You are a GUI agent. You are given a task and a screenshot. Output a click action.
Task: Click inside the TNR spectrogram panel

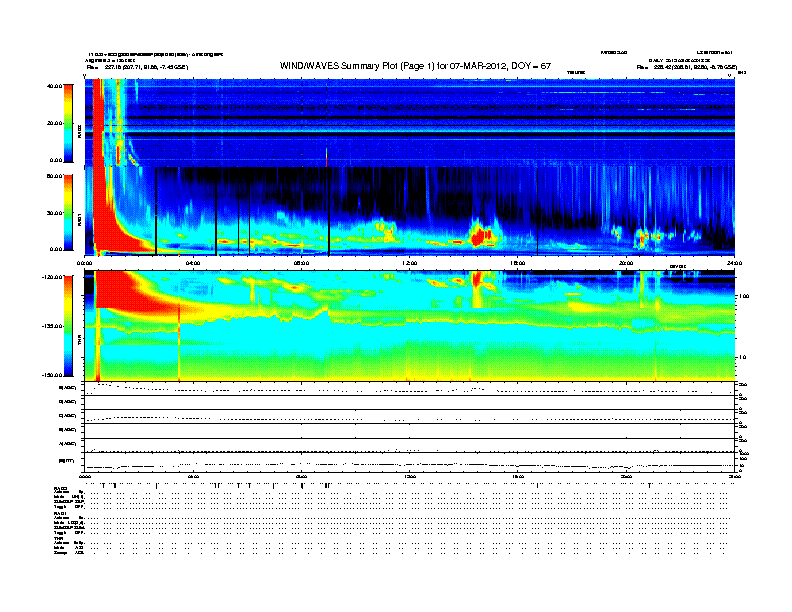[x=409, y=326]
